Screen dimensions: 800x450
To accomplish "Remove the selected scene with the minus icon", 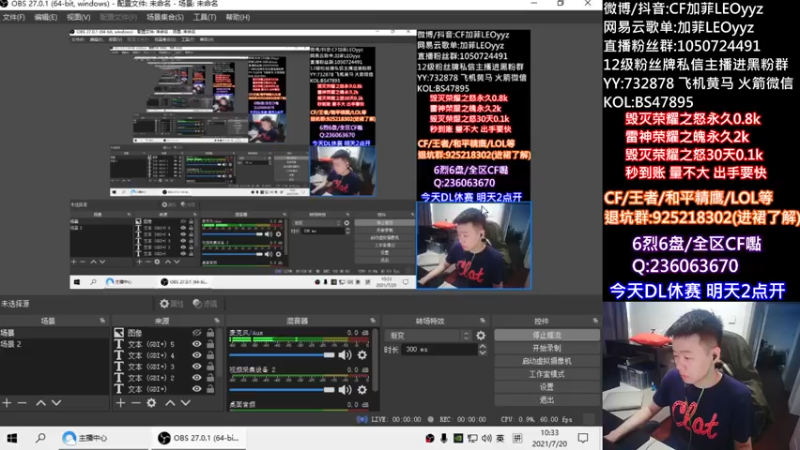I will click(22, 403).
